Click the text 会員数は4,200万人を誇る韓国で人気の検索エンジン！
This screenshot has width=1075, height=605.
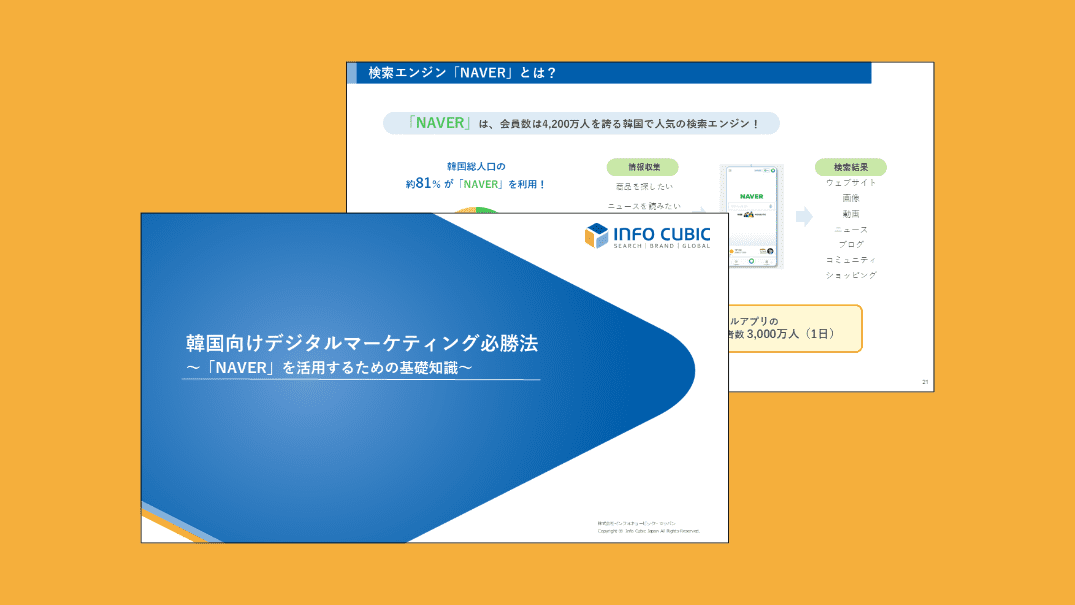[629, 123]
